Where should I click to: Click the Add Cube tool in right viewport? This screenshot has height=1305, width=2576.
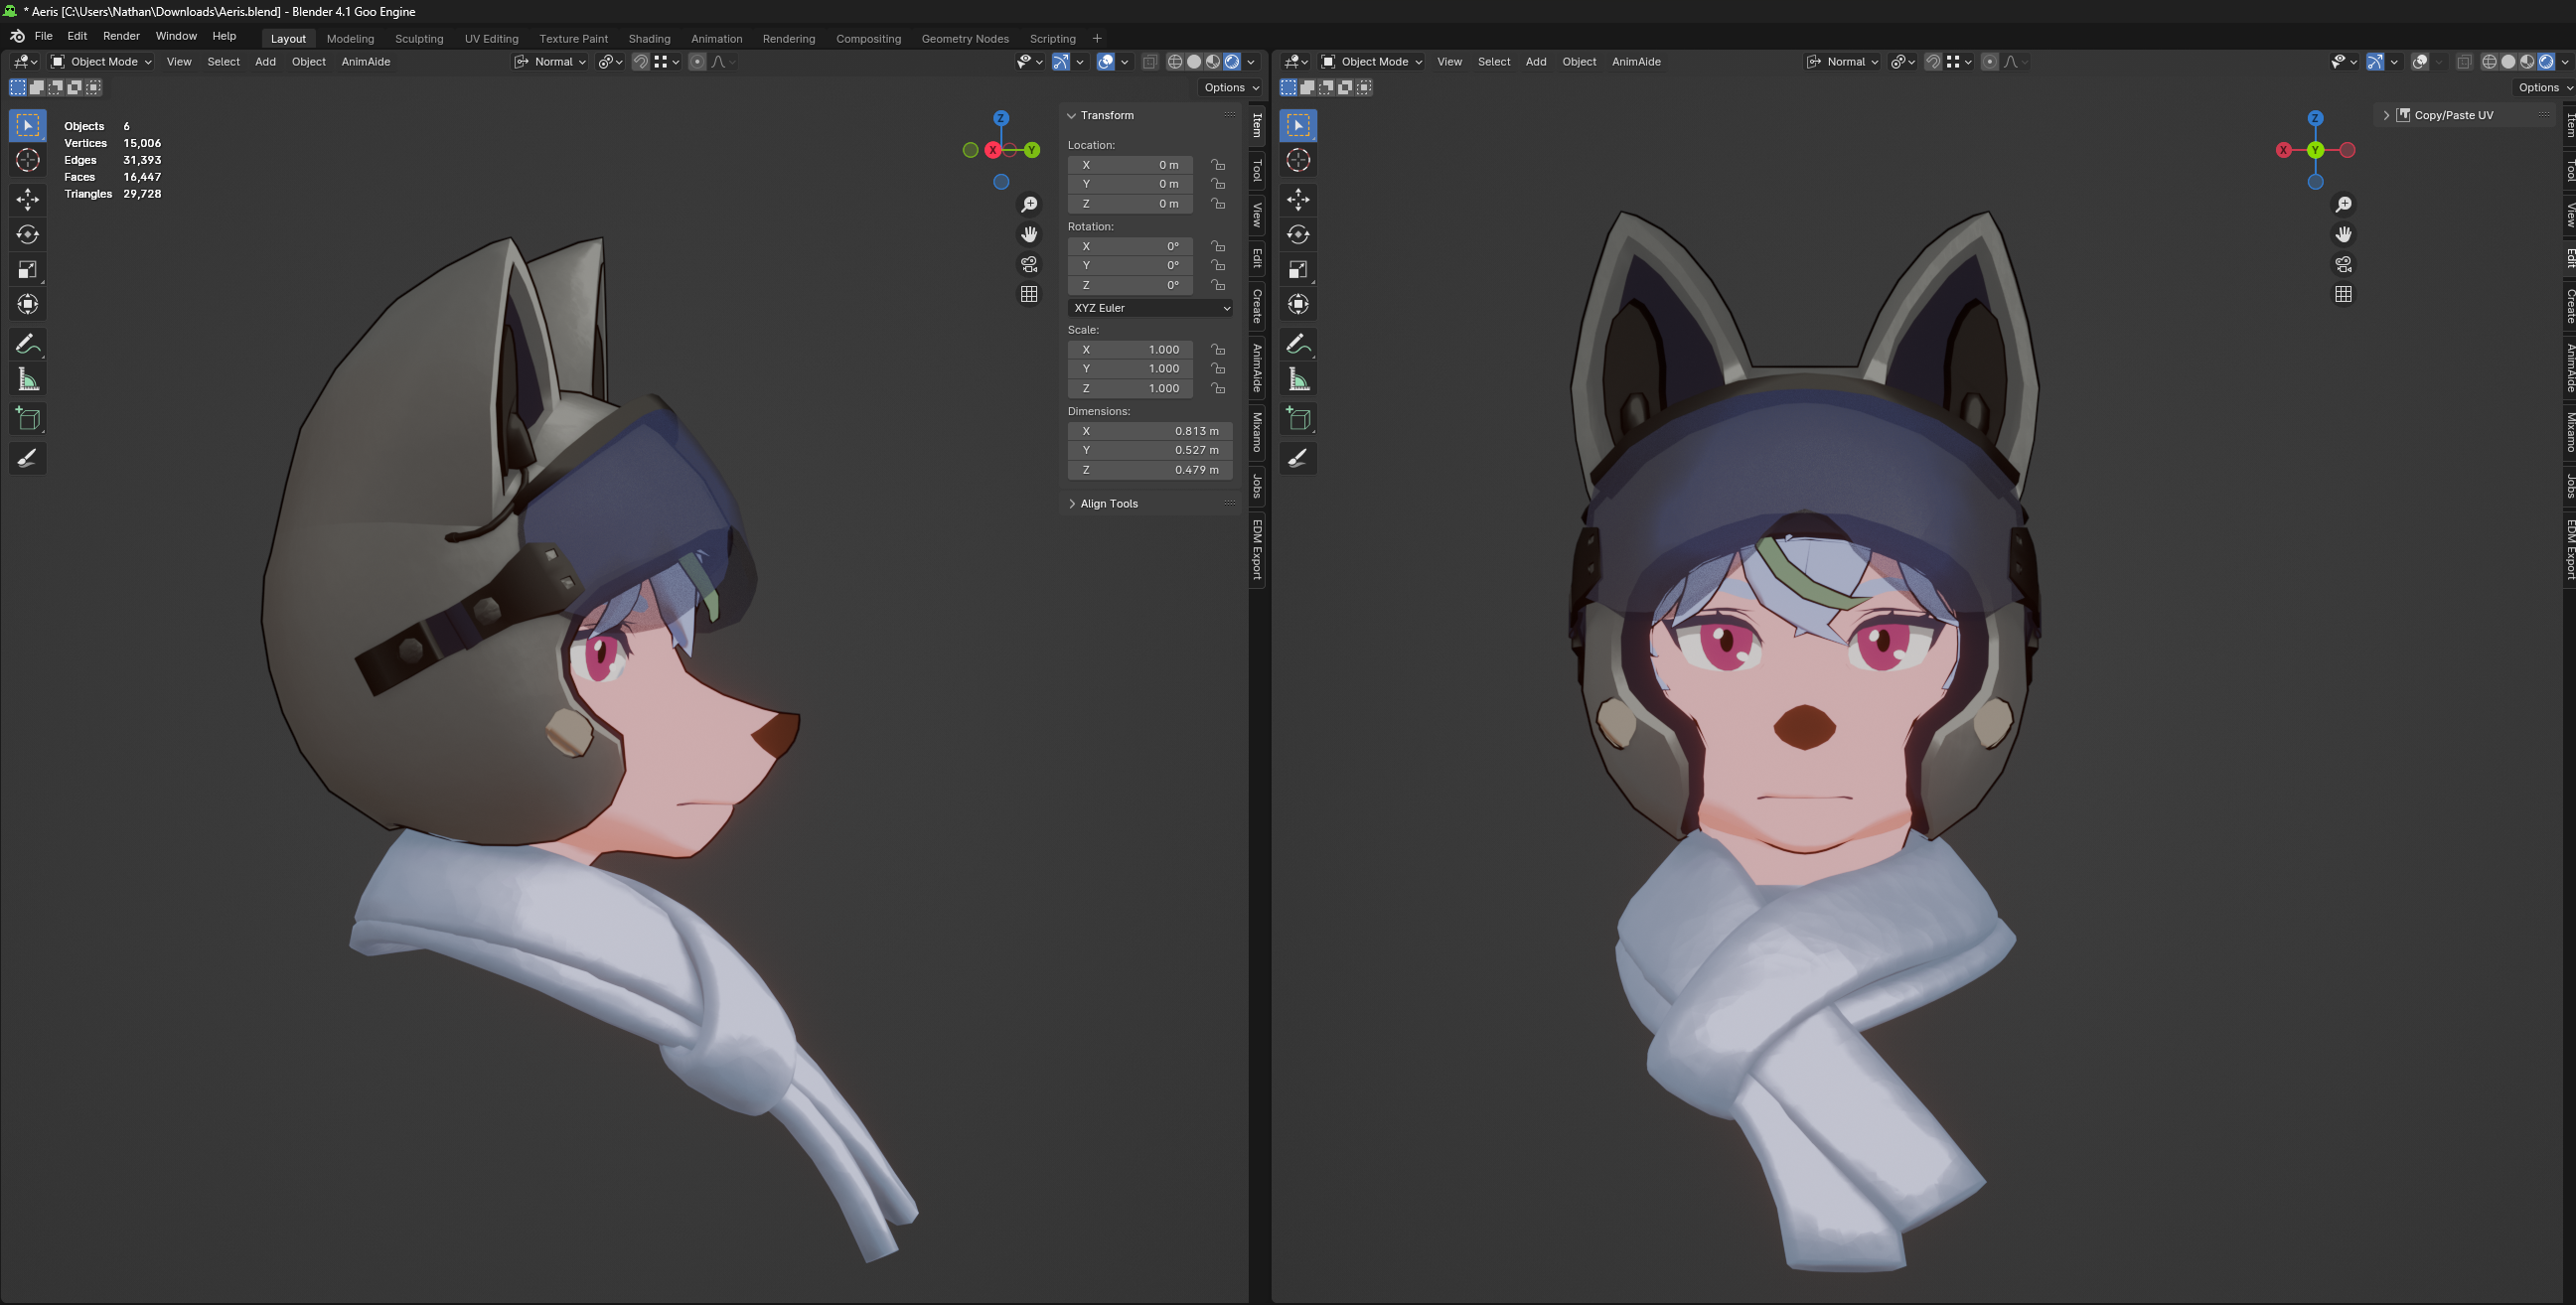coord(1298,419)
